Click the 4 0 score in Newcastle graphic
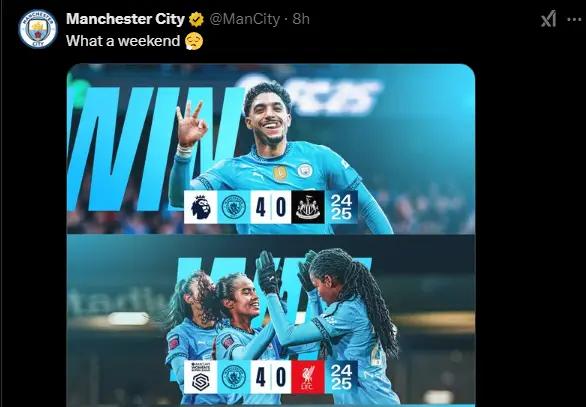The height and width of the screenshot is (407, 586). point(271,207)
